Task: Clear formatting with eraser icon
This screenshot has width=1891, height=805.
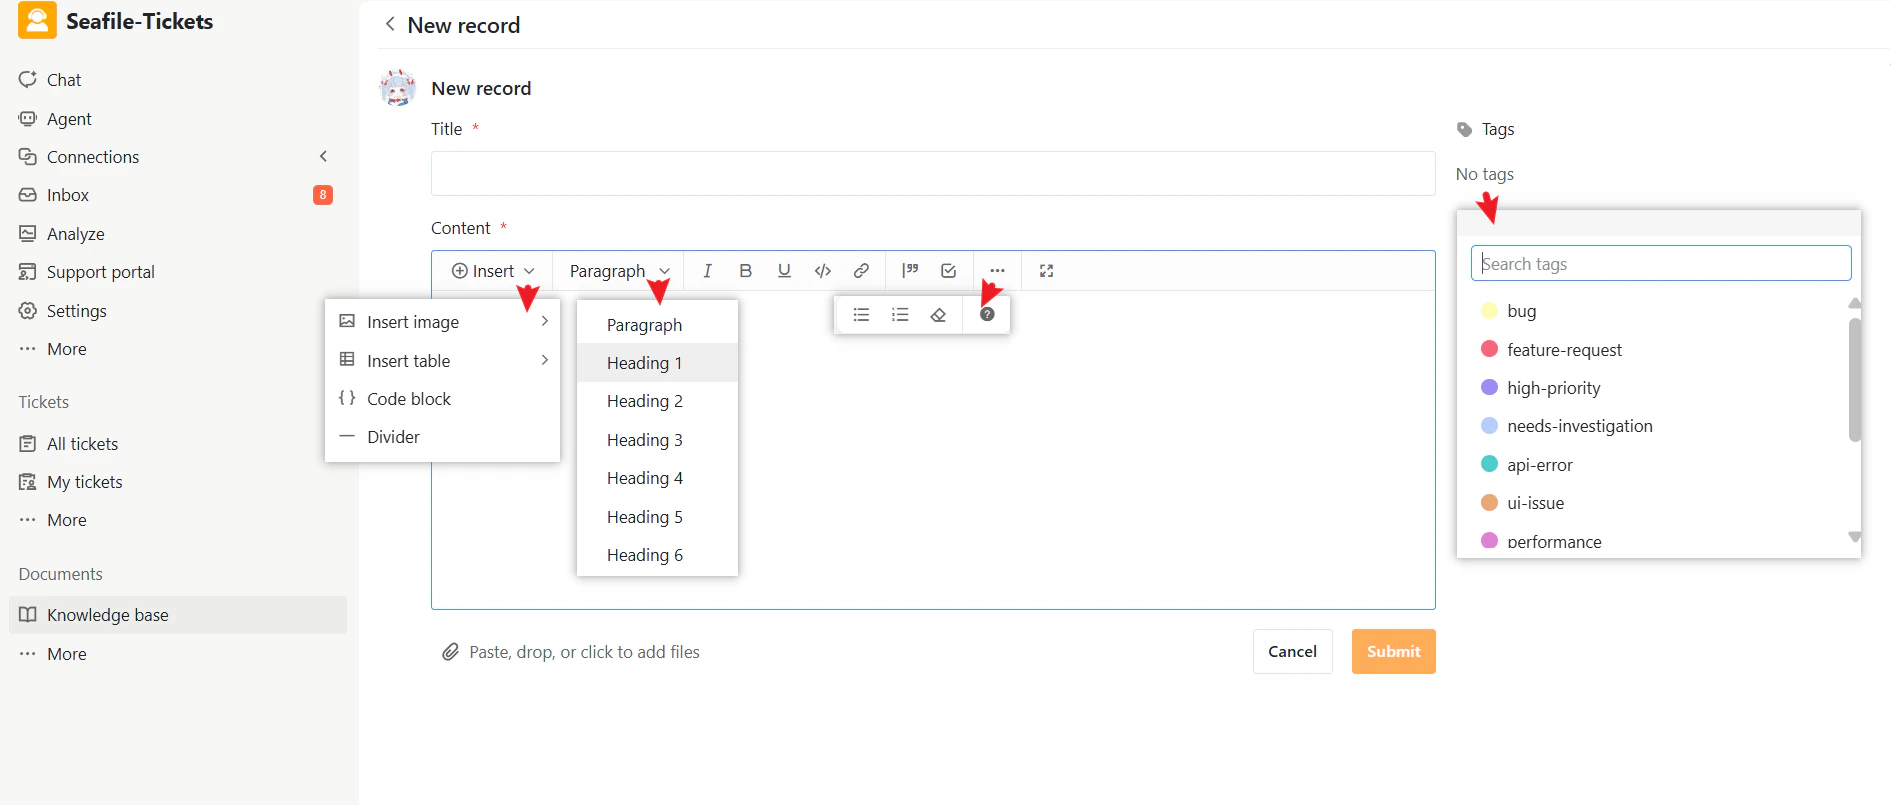Action: click(x=938, y=315)
